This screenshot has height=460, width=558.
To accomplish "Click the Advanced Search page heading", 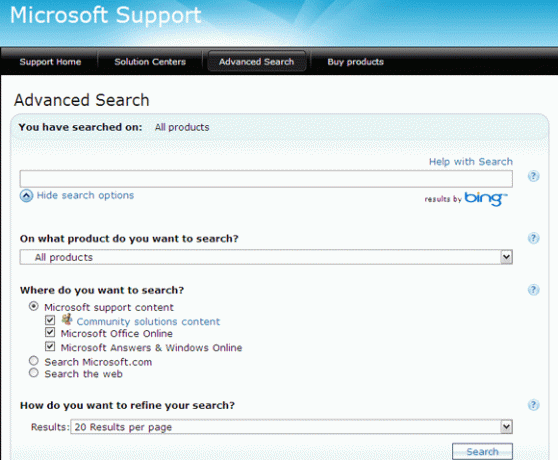I will [81, 100].
